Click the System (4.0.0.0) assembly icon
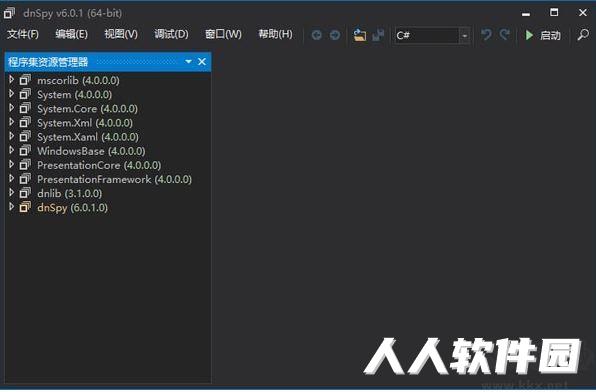 [x=25, y=94]
